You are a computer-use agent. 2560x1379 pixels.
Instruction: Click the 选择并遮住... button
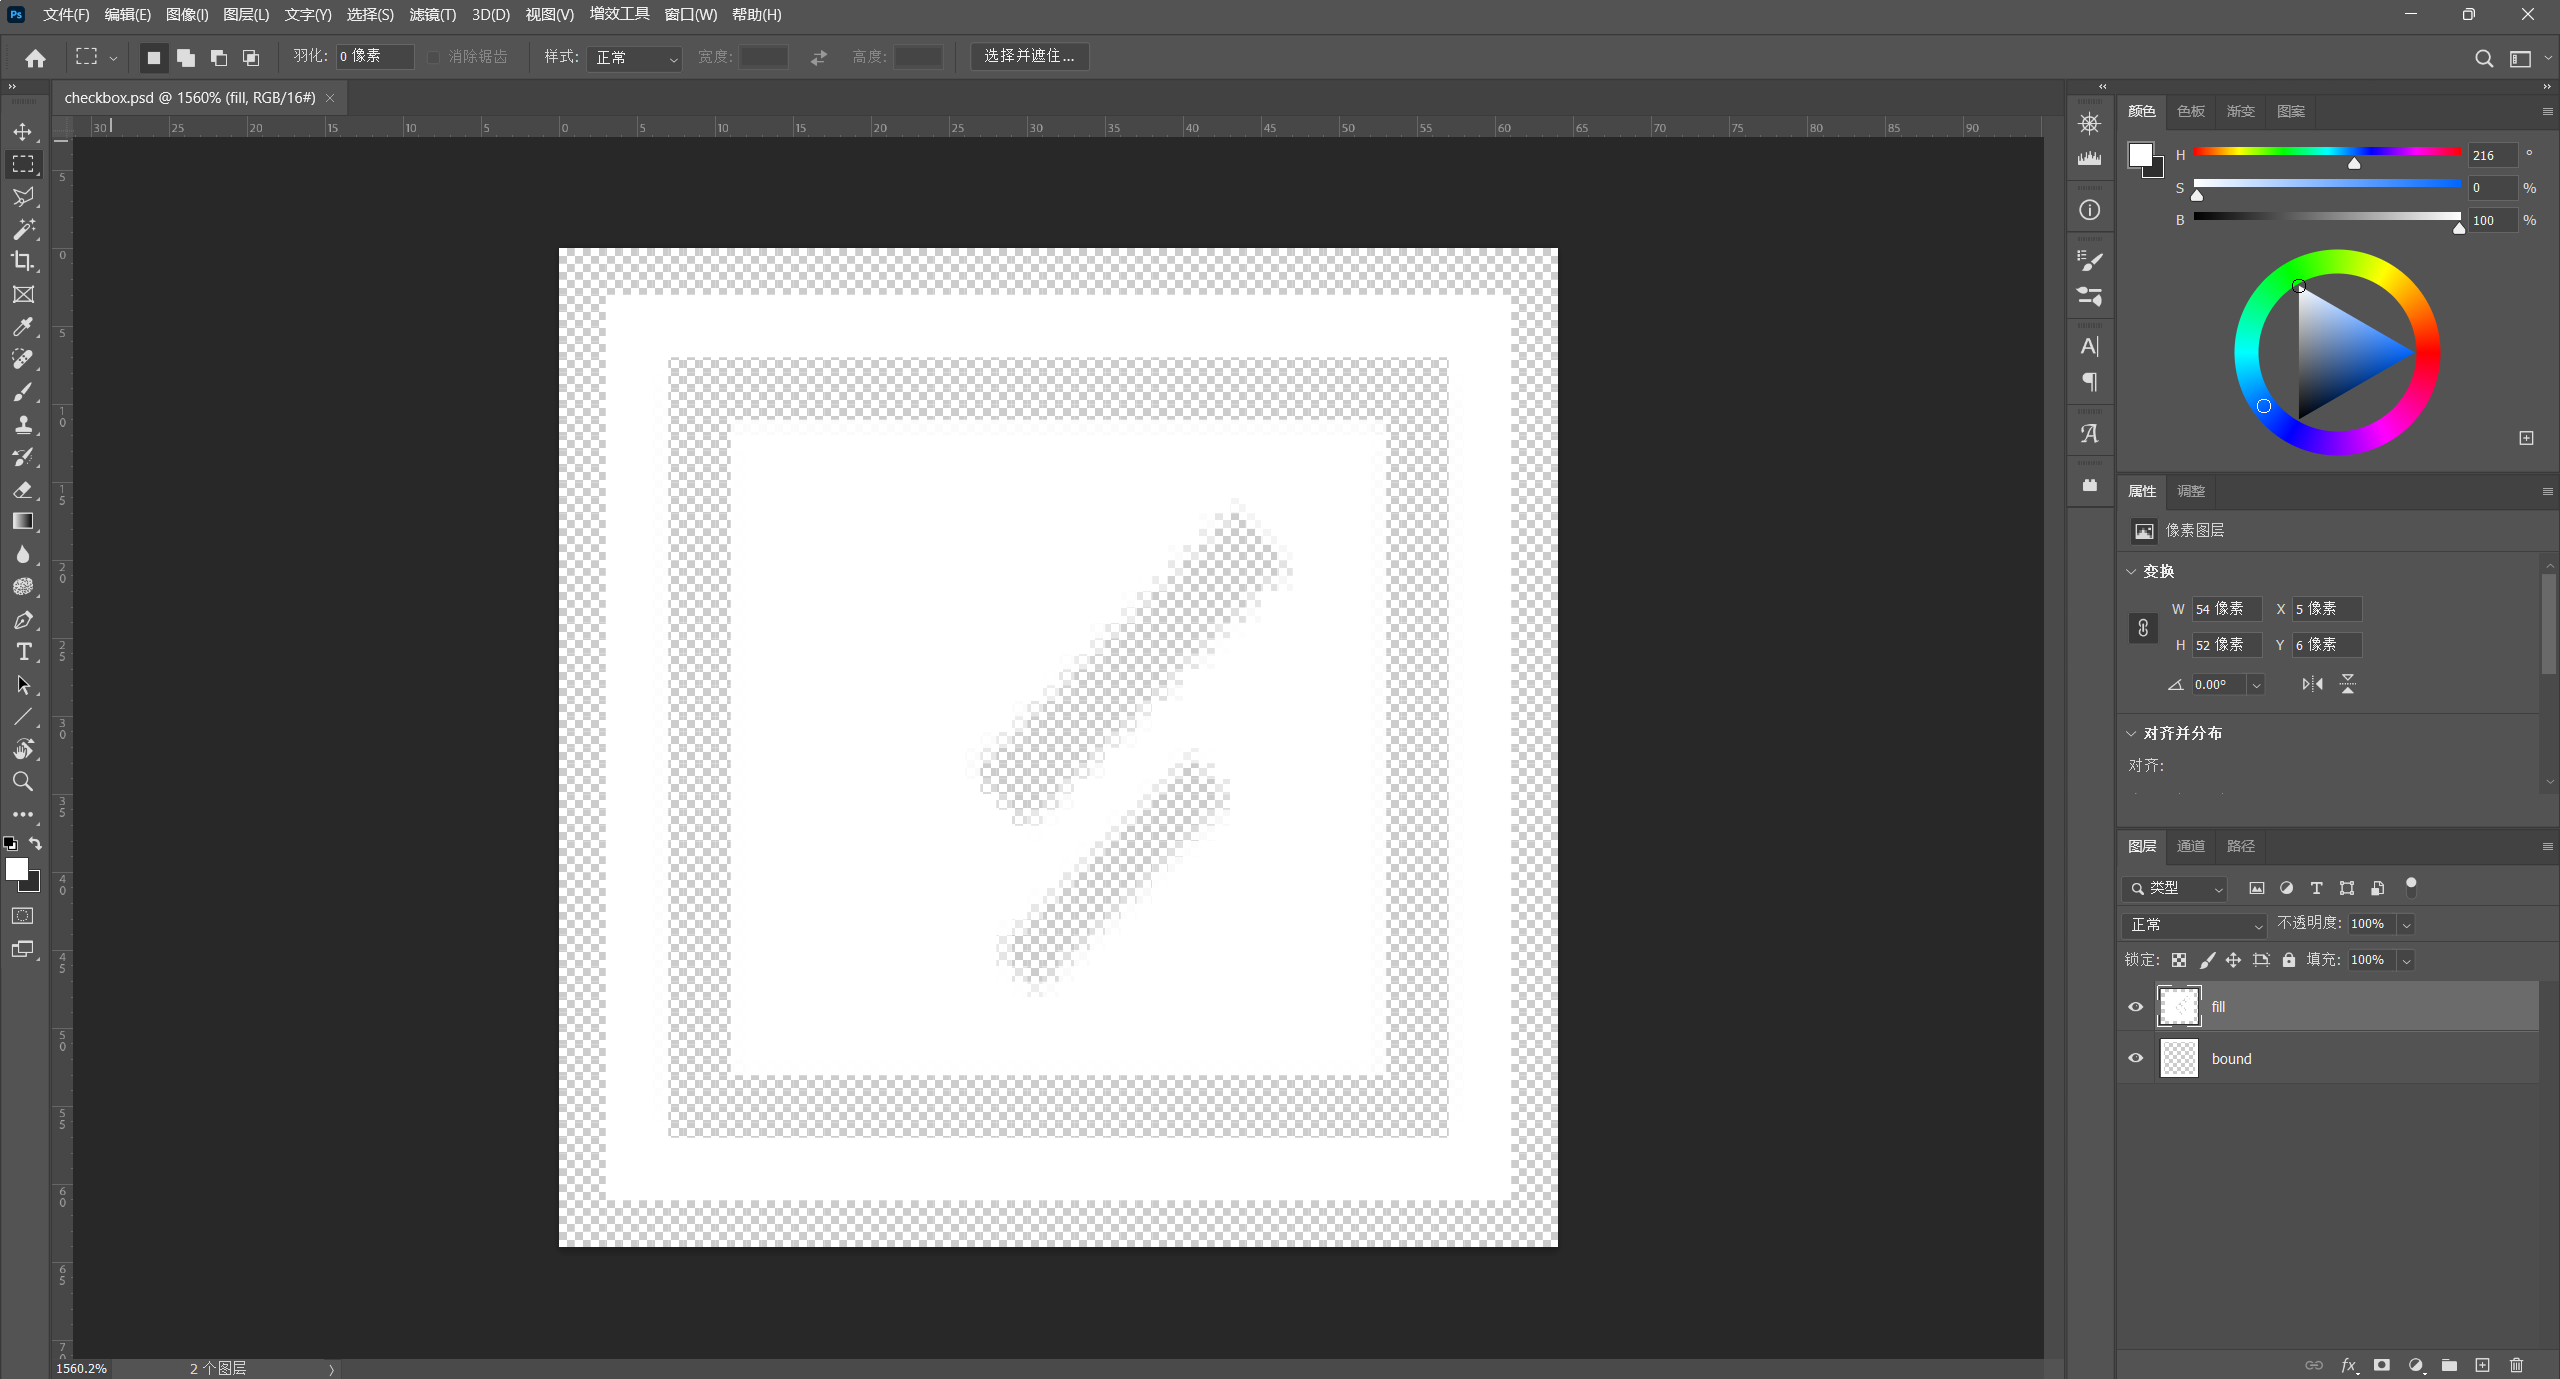tap(1030, 56)
